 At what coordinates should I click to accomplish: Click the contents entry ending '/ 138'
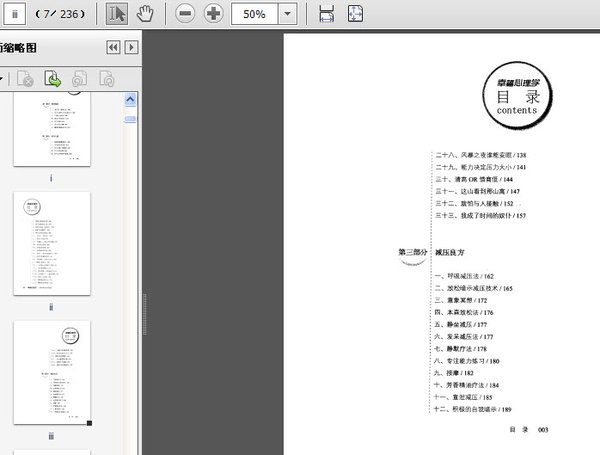click(x=481, y=155)
